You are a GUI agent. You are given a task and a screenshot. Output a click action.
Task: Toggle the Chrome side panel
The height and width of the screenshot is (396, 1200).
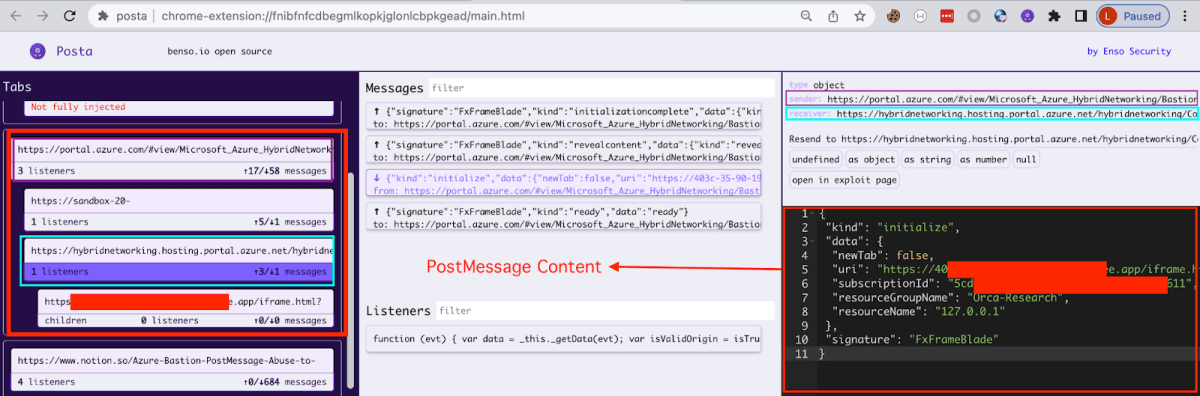(x=1080, y=16)
